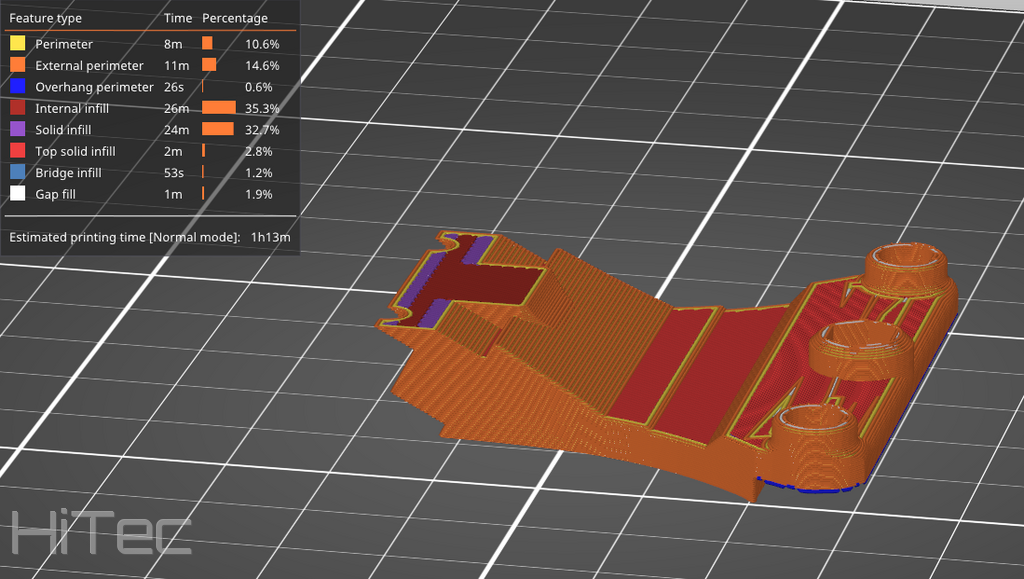
Task: Click the HiTec watermark logo
Action: point(101,531)
